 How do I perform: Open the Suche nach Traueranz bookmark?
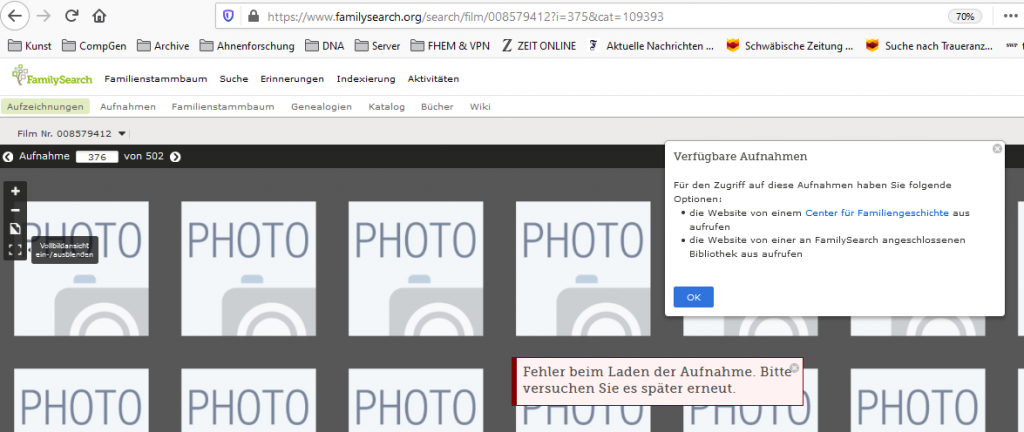pyautogui.click(x=930, y=46)
